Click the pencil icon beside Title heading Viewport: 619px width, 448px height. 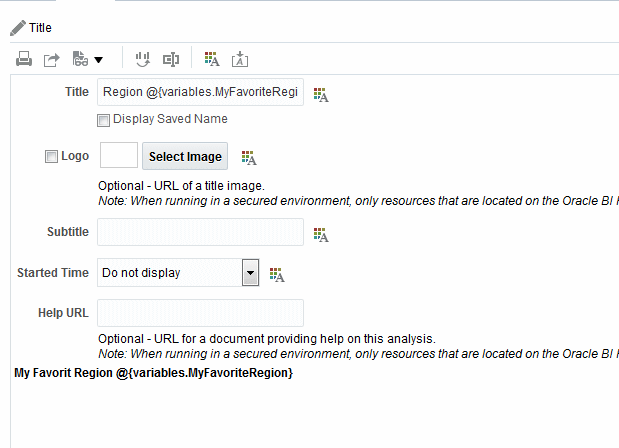(x=18, y=28)
